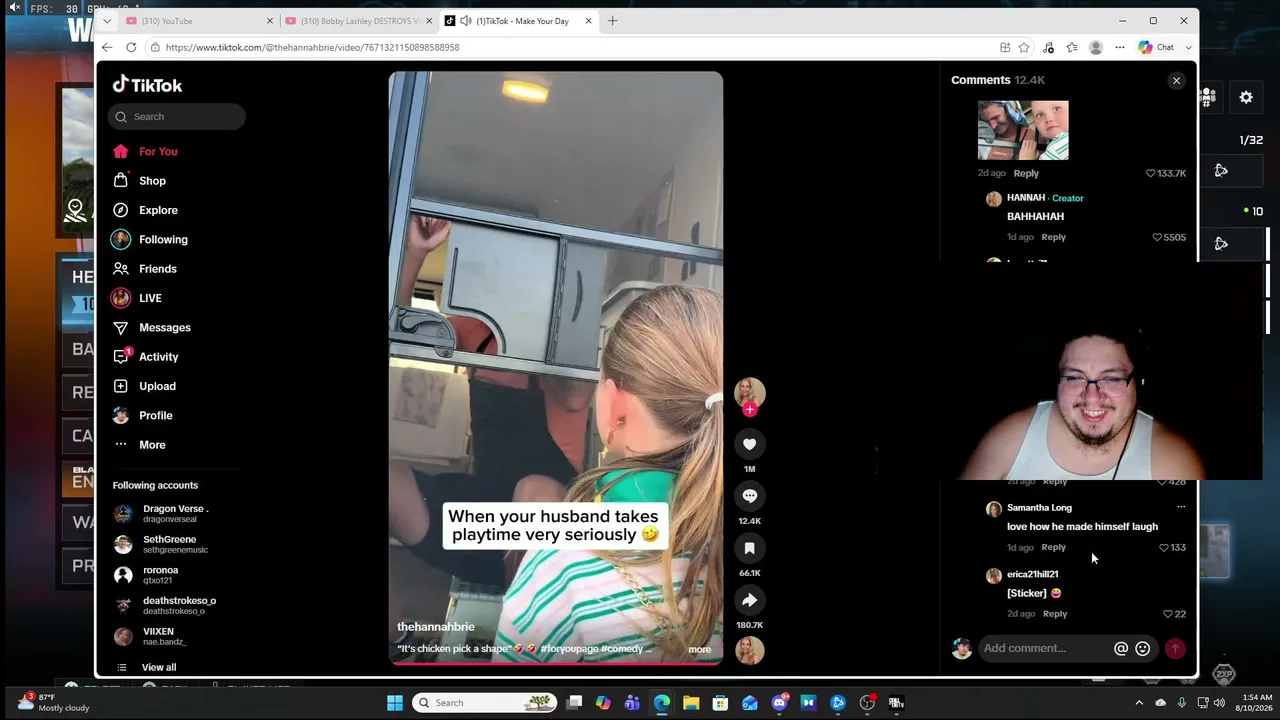Viewport: 1280px width, 720px height.
Task: Reply to erica21hill21's comment
Action: [1054, 614]
